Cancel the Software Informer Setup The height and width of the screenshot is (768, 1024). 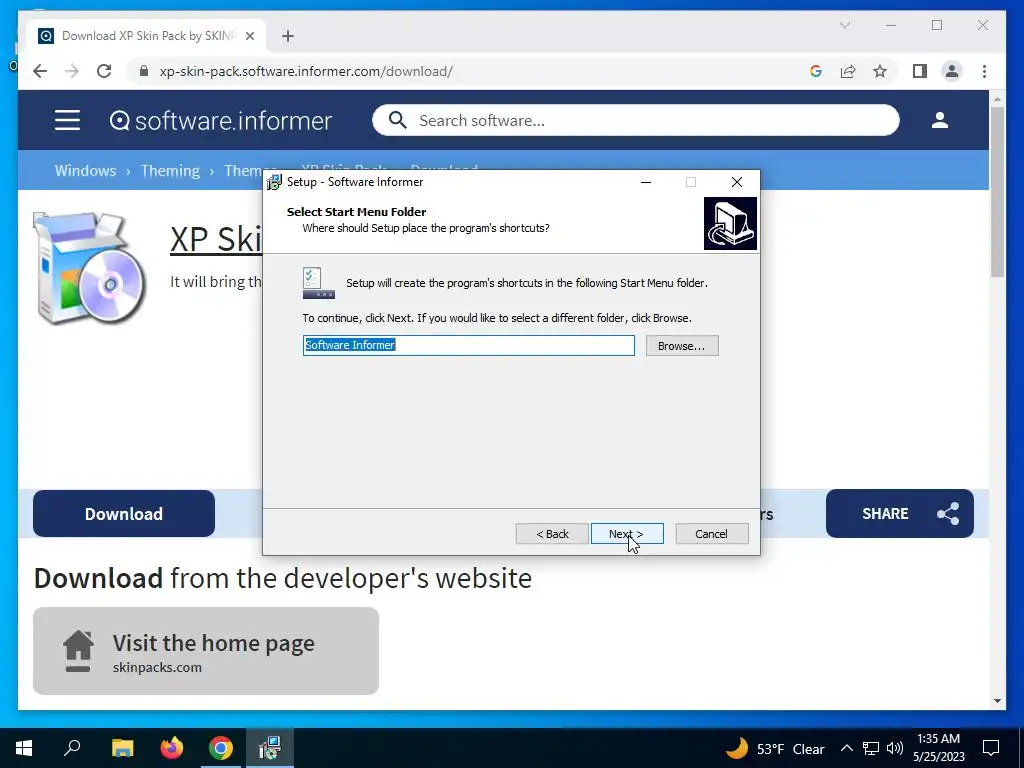coord(711,534)
